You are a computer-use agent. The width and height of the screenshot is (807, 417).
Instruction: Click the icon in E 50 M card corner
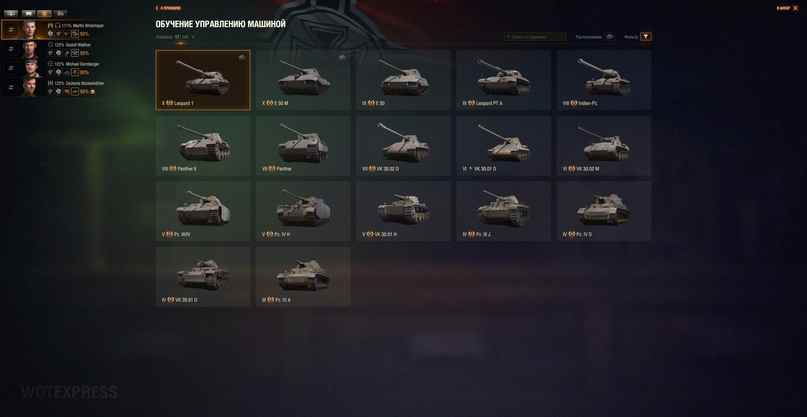pos(342,58)
